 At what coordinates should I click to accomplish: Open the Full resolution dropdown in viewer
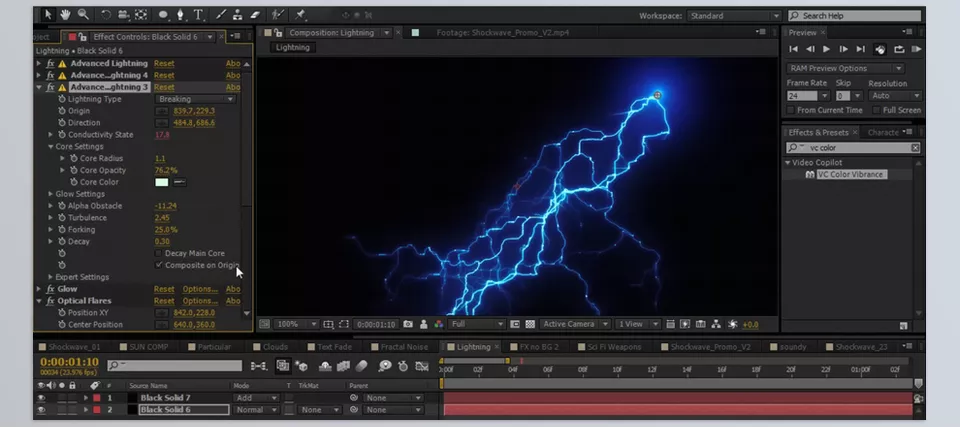[477, 324]
